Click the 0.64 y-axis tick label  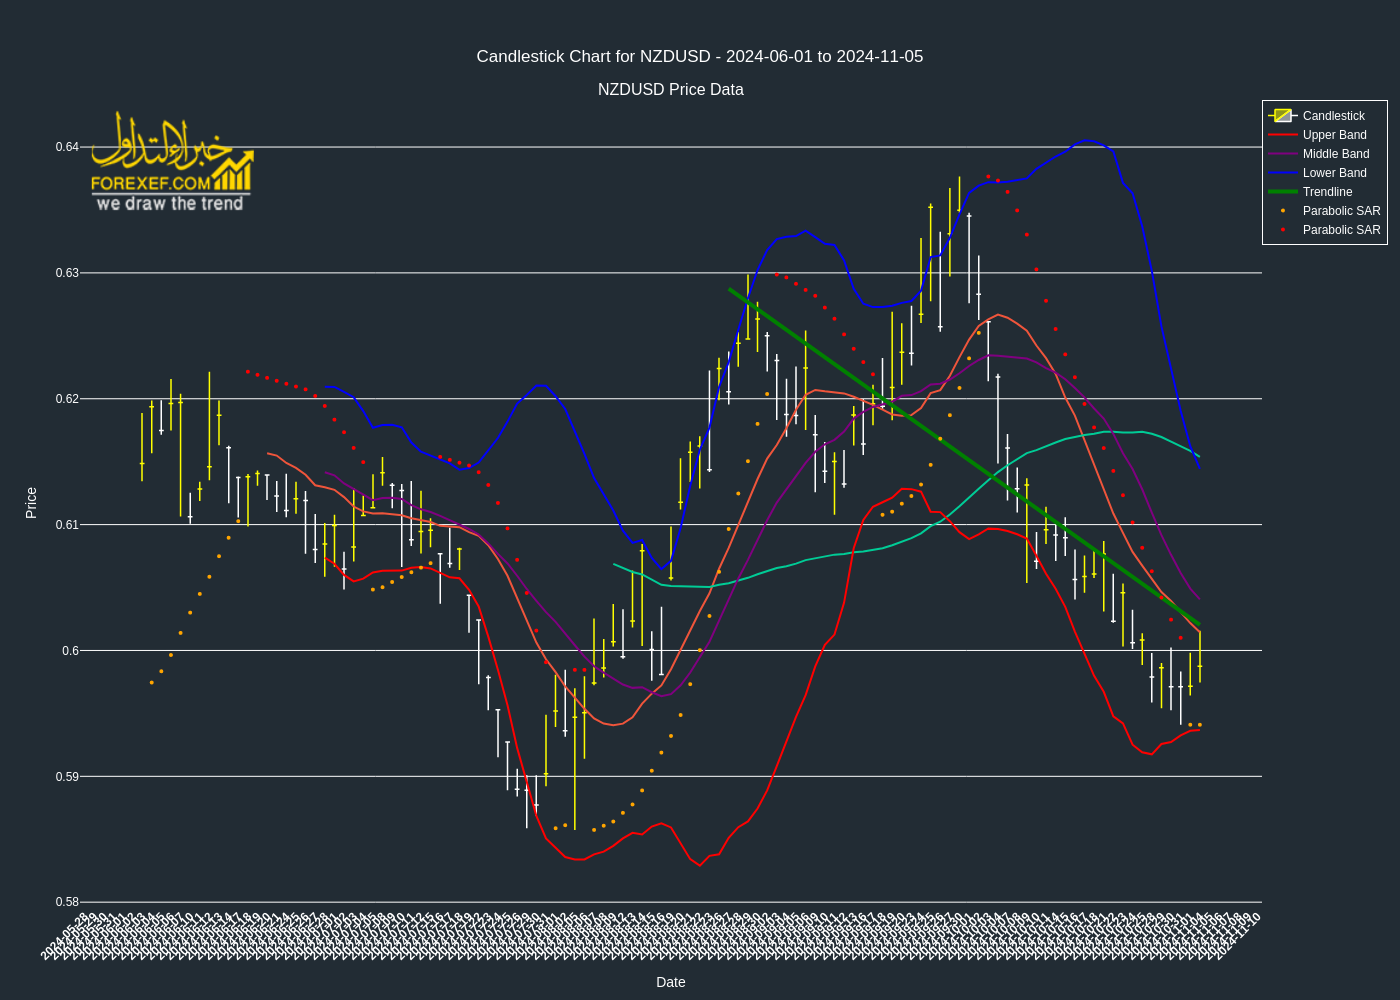pos(67,147)
